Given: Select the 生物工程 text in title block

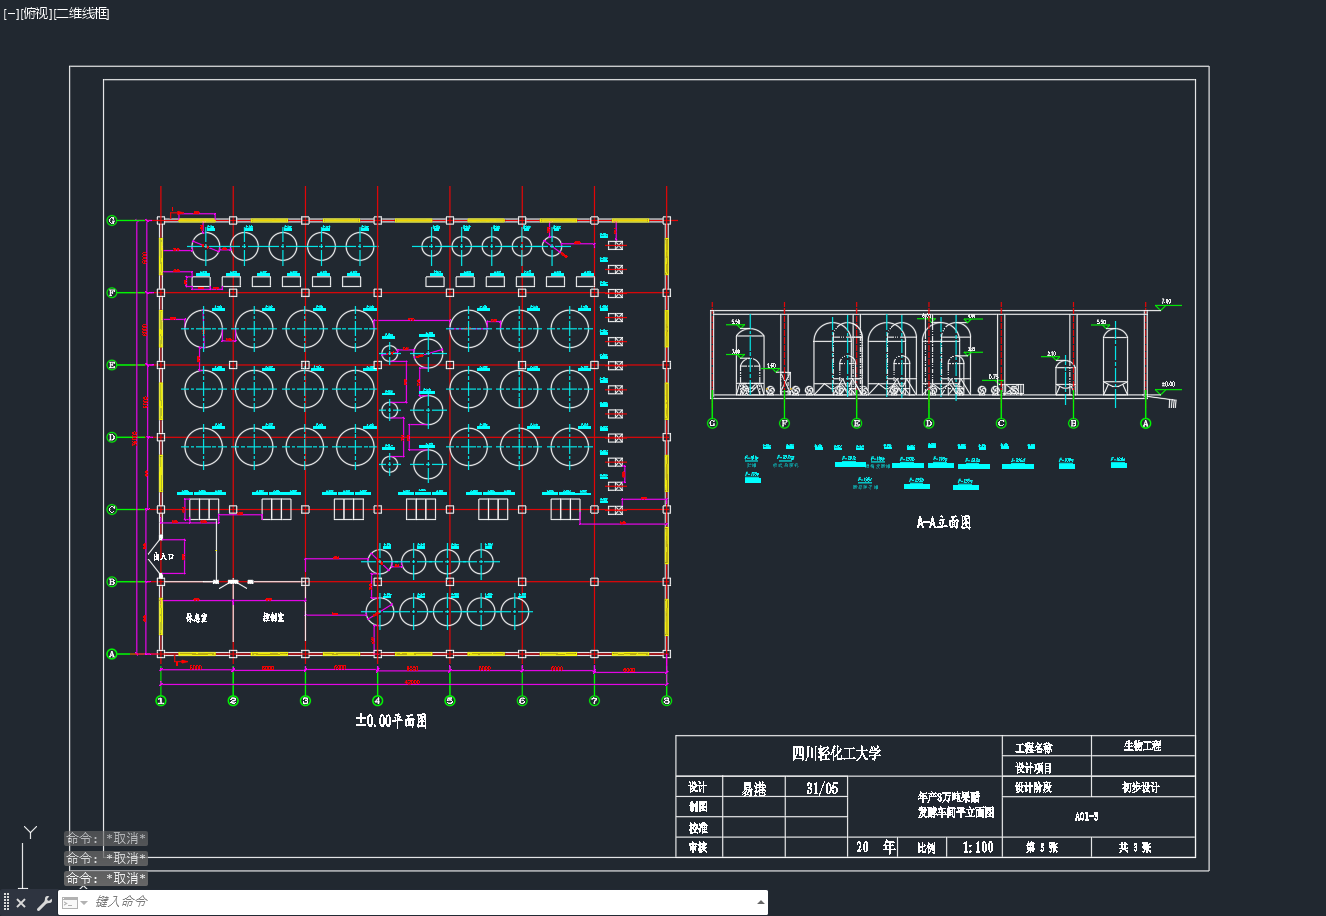Looking at the screenshot, I should 1142,746.
